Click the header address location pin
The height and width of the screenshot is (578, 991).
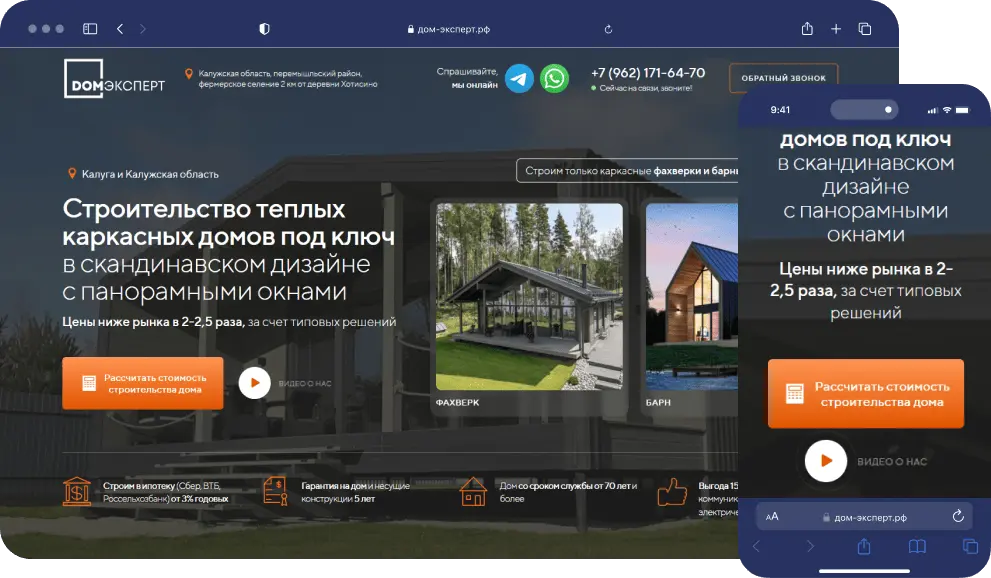click(188, 75)
